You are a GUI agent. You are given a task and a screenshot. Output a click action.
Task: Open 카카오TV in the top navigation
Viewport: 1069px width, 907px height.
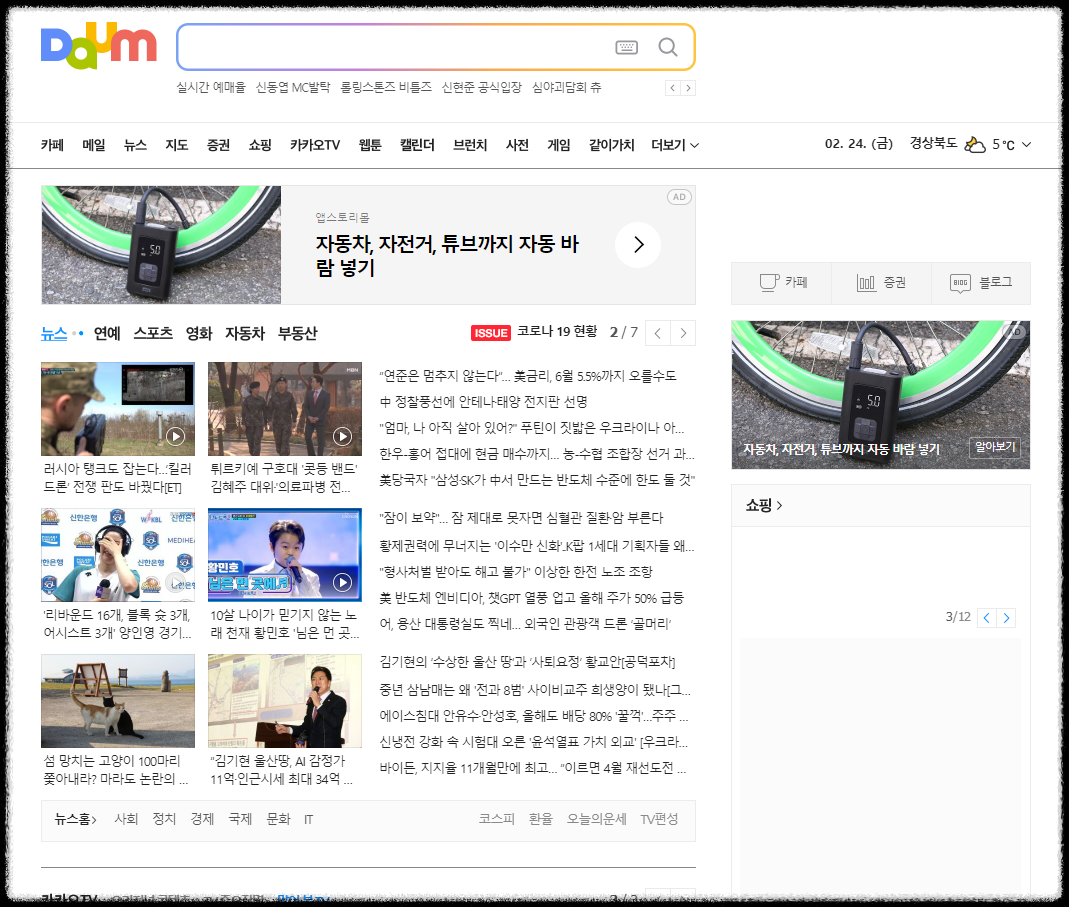click(x=315, y=145)
